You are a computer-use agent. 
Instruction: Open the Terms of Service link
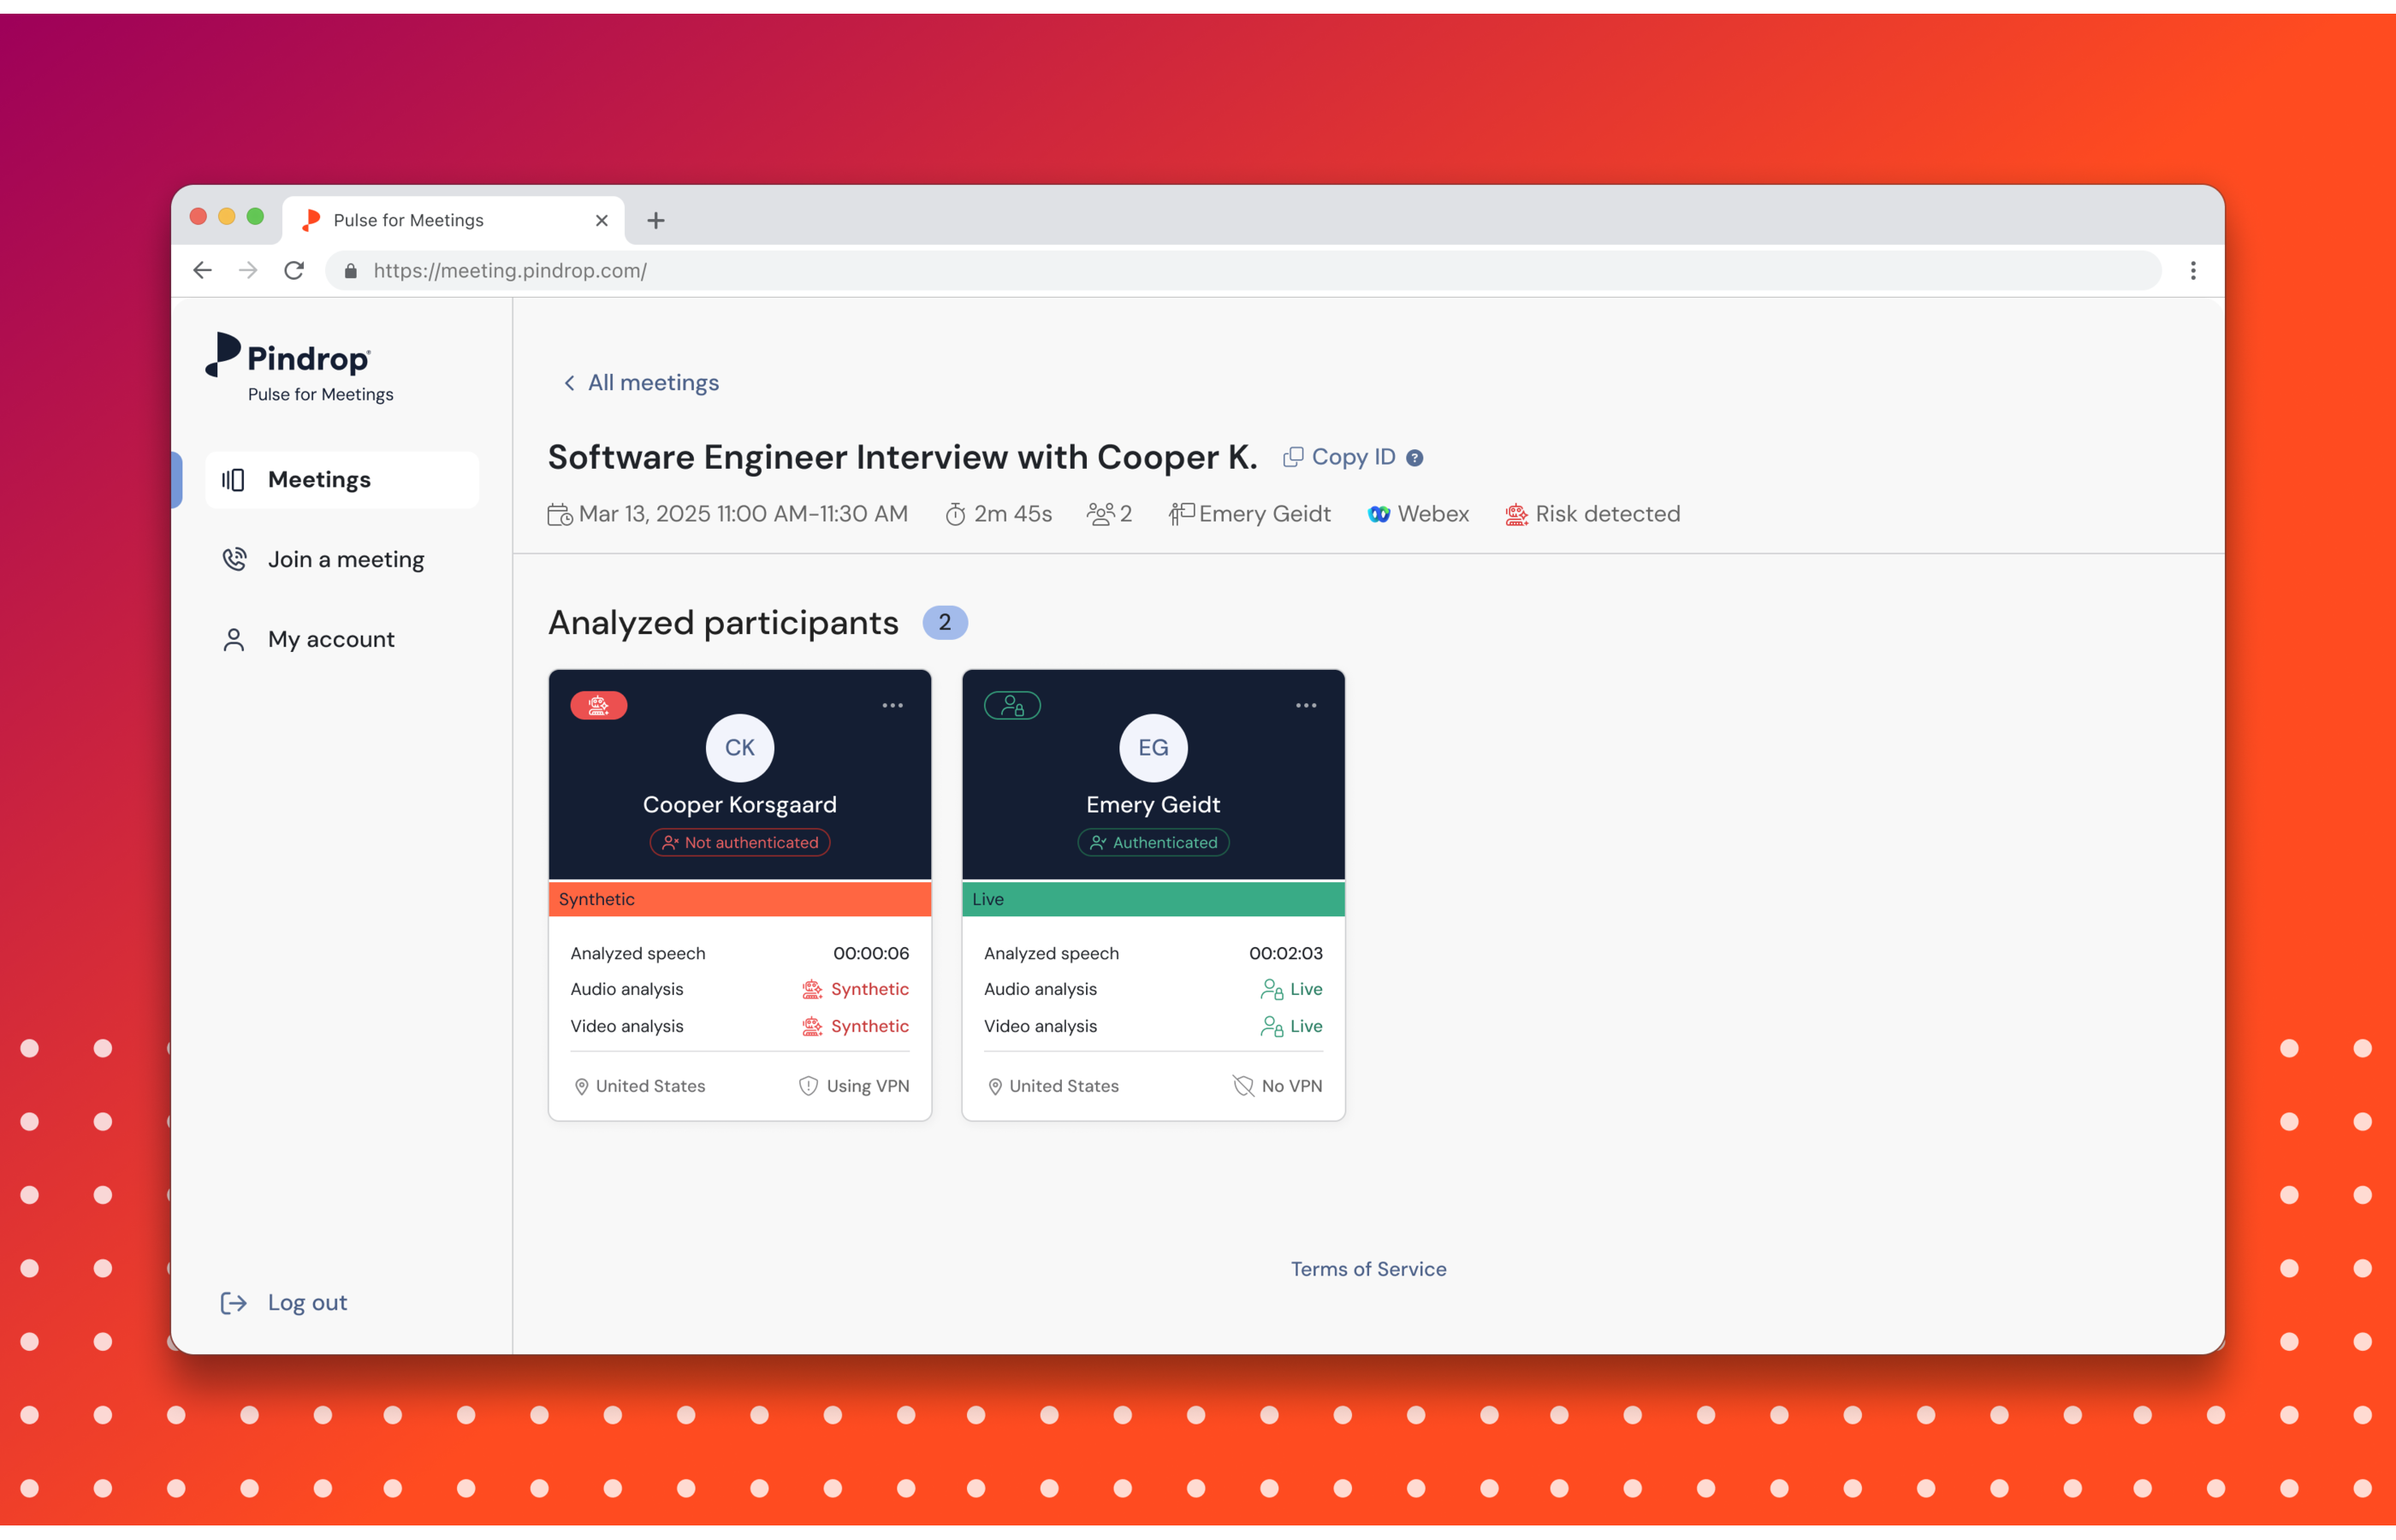pyautogui.click(x=1367, y=1269)
